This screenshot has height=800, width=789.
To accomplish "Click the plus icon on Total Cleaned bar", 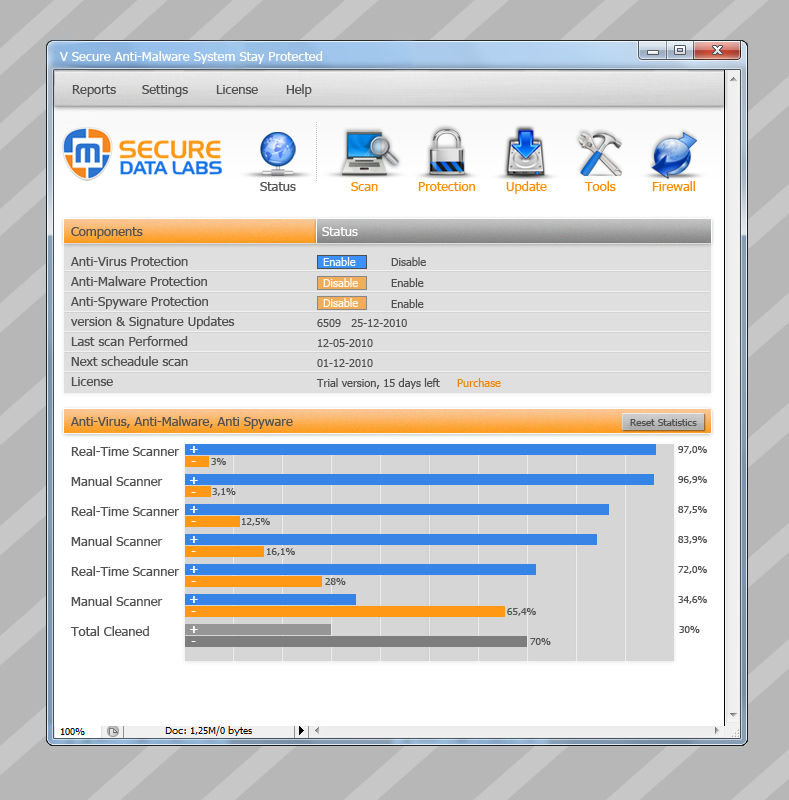I will tap(194, 630).
